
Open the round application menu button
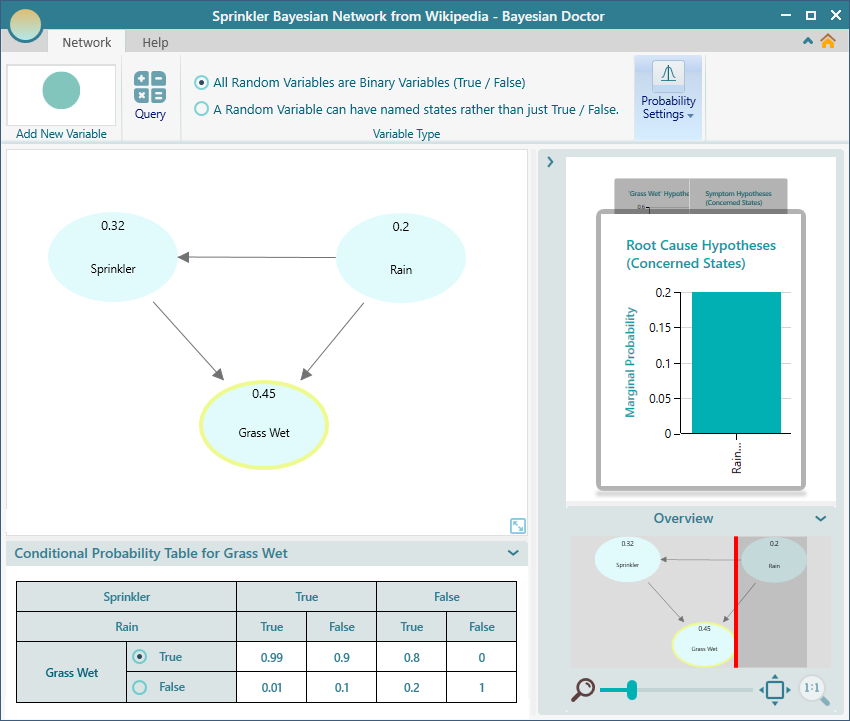25,24
